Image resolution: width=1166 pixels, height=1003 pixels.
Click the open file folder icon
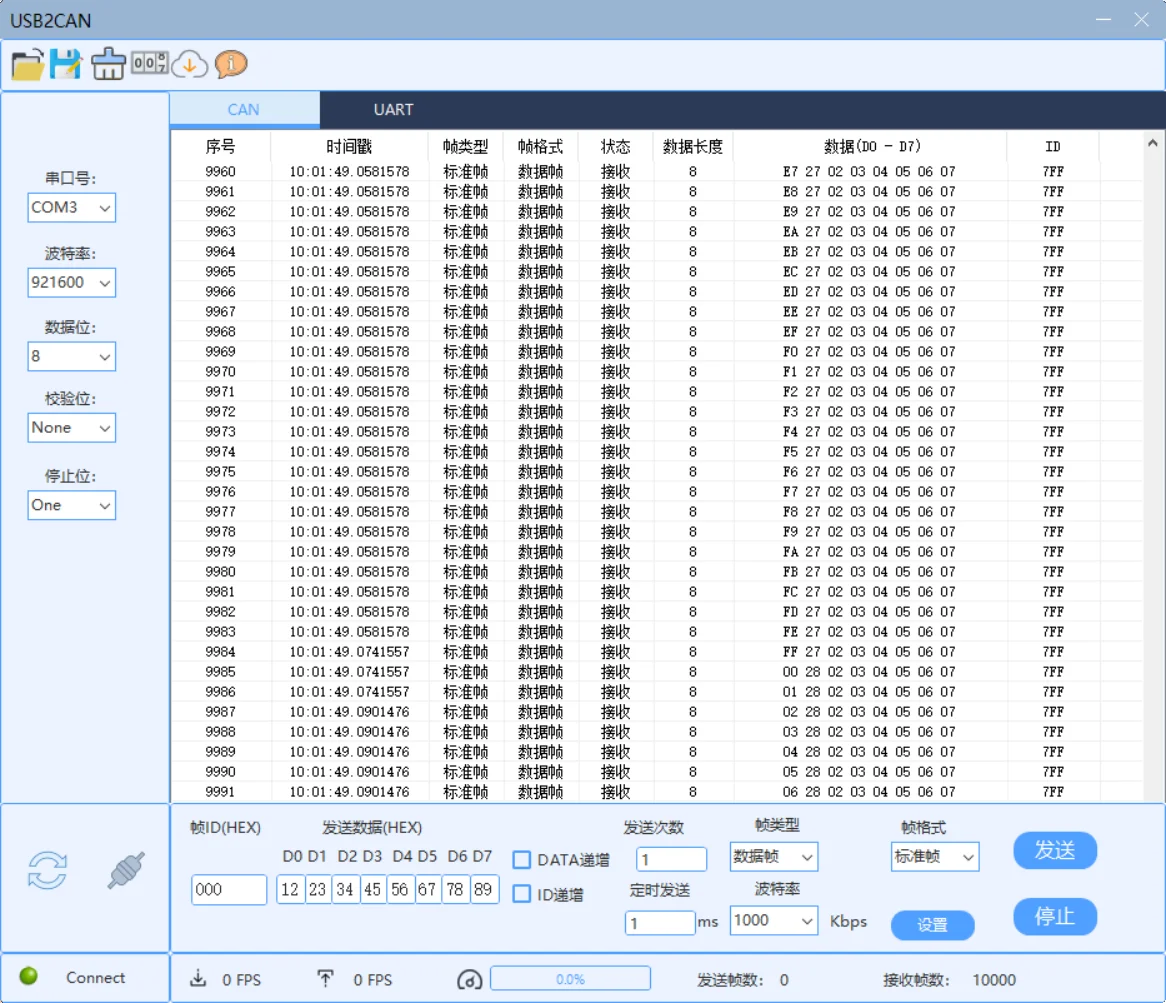27,65
